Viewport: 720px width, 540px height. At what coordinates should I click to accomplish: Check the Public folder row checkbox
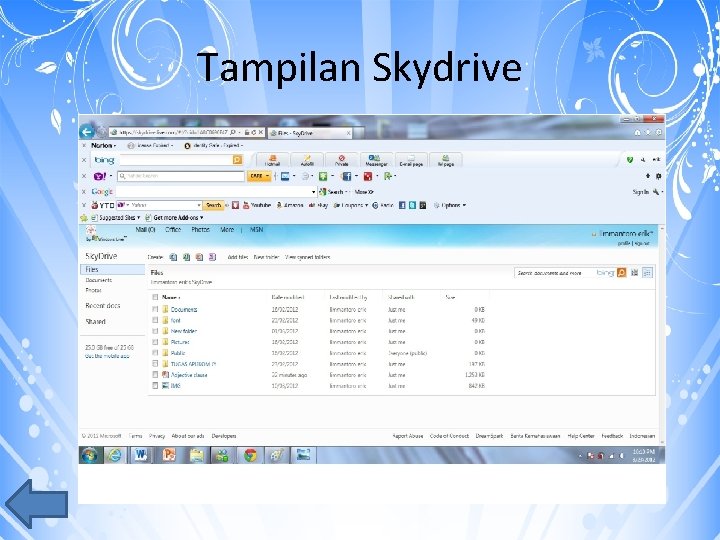tap(155, 353)
